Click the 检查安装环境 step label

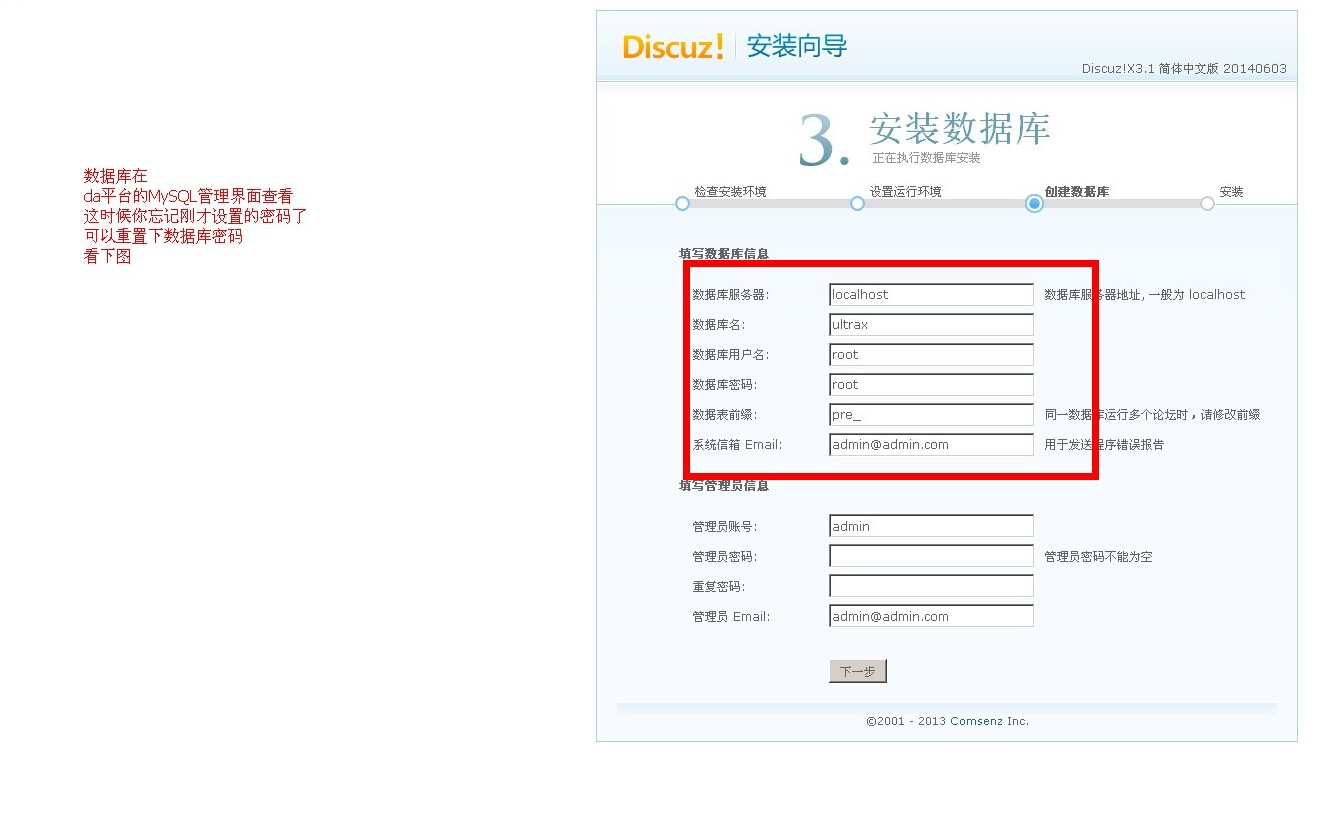pyautogui.click(x=730, y=191)
